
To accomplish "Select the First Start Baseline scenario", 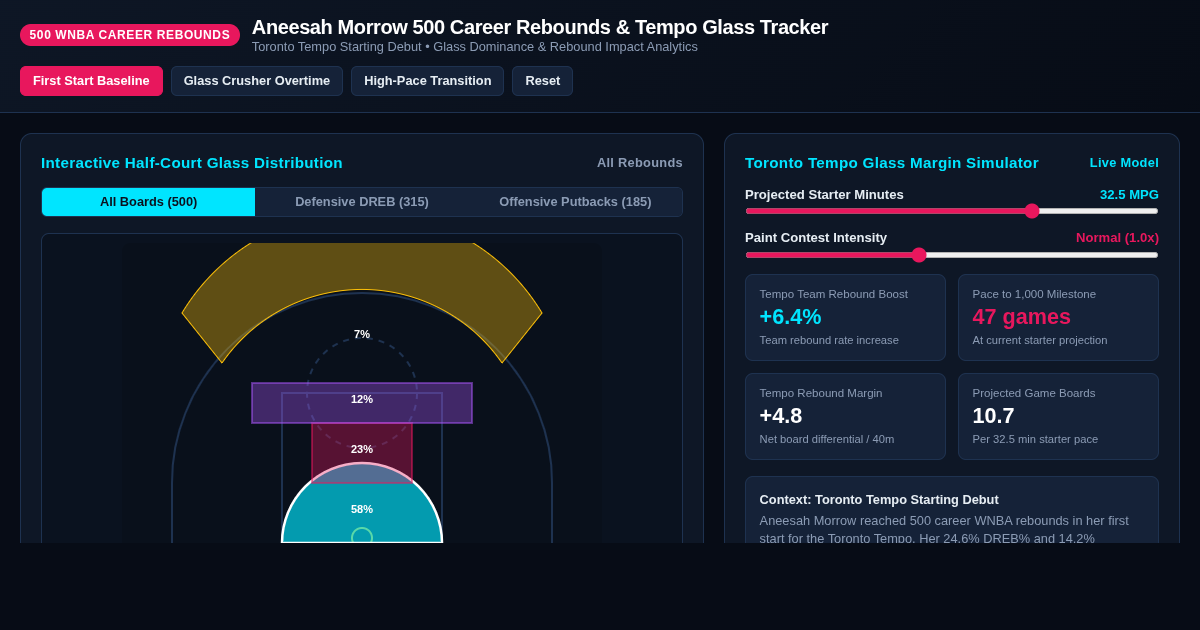I will click(x=91, y=81).
